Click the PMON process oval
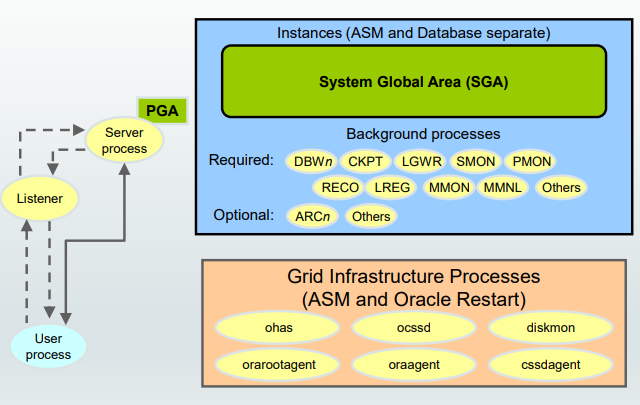The image size is (640, 405). pyautogui.click(x=531, y=162)
